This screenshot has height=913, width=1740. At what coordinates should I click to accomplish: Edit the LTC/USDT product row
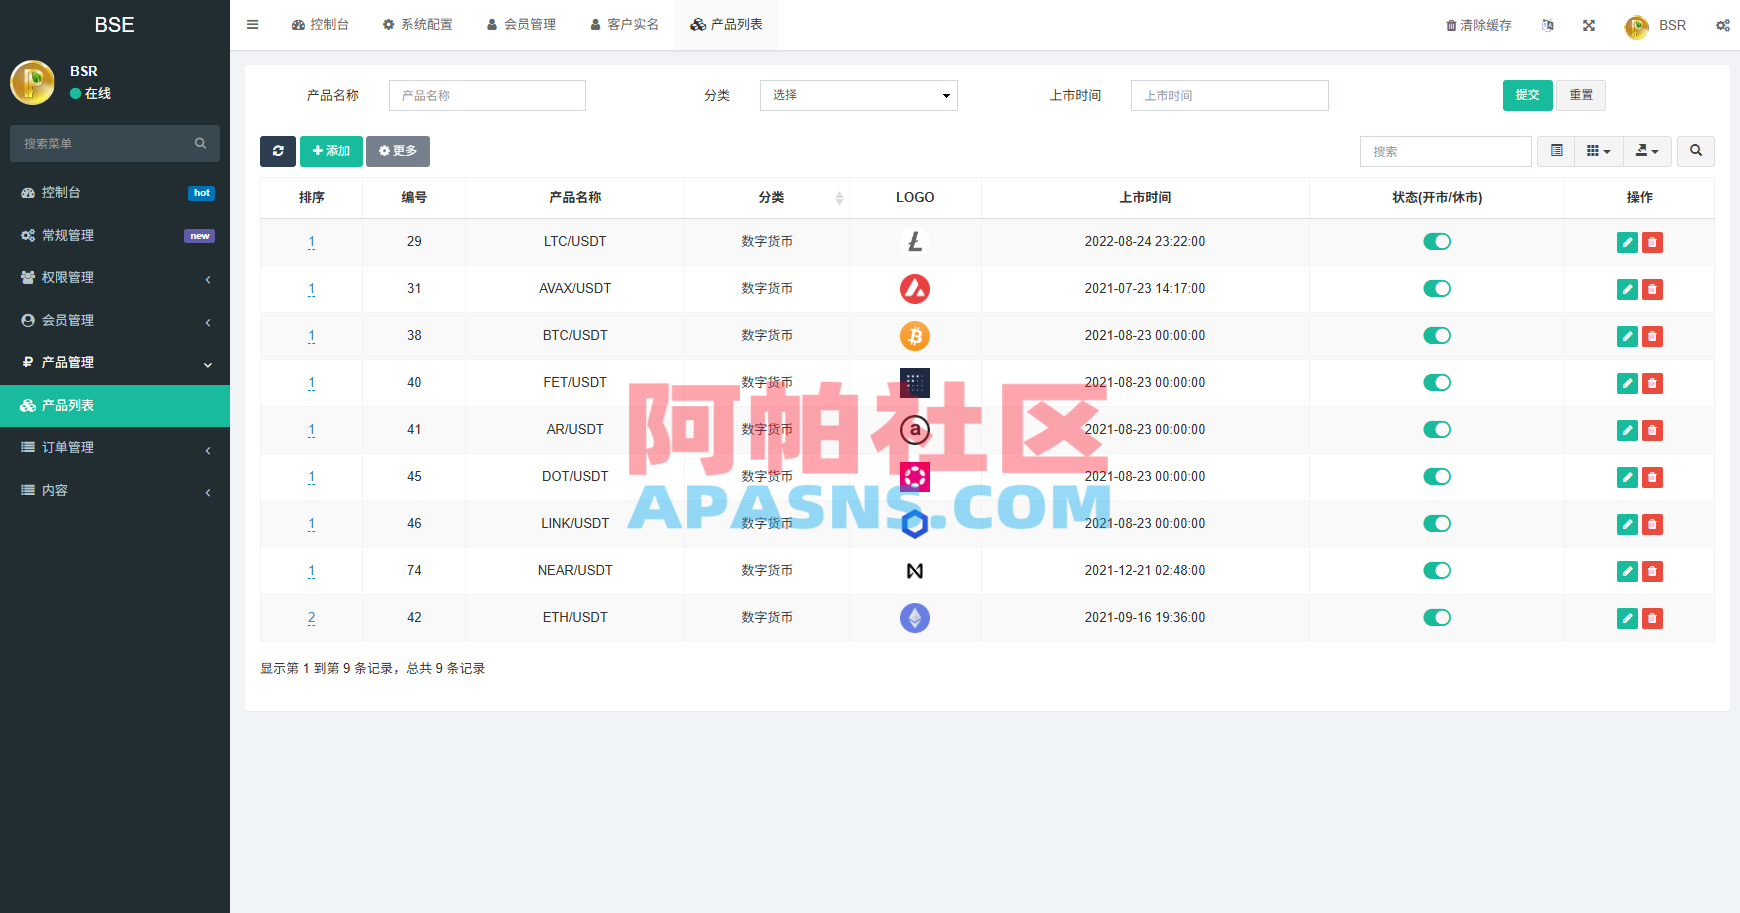pyautogui.click(x=1627, y=242)
